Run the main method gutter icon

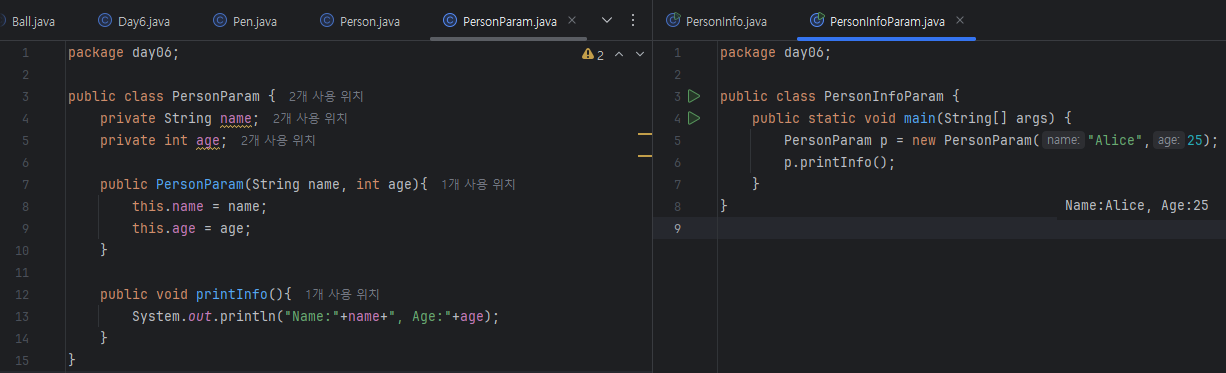695,119
